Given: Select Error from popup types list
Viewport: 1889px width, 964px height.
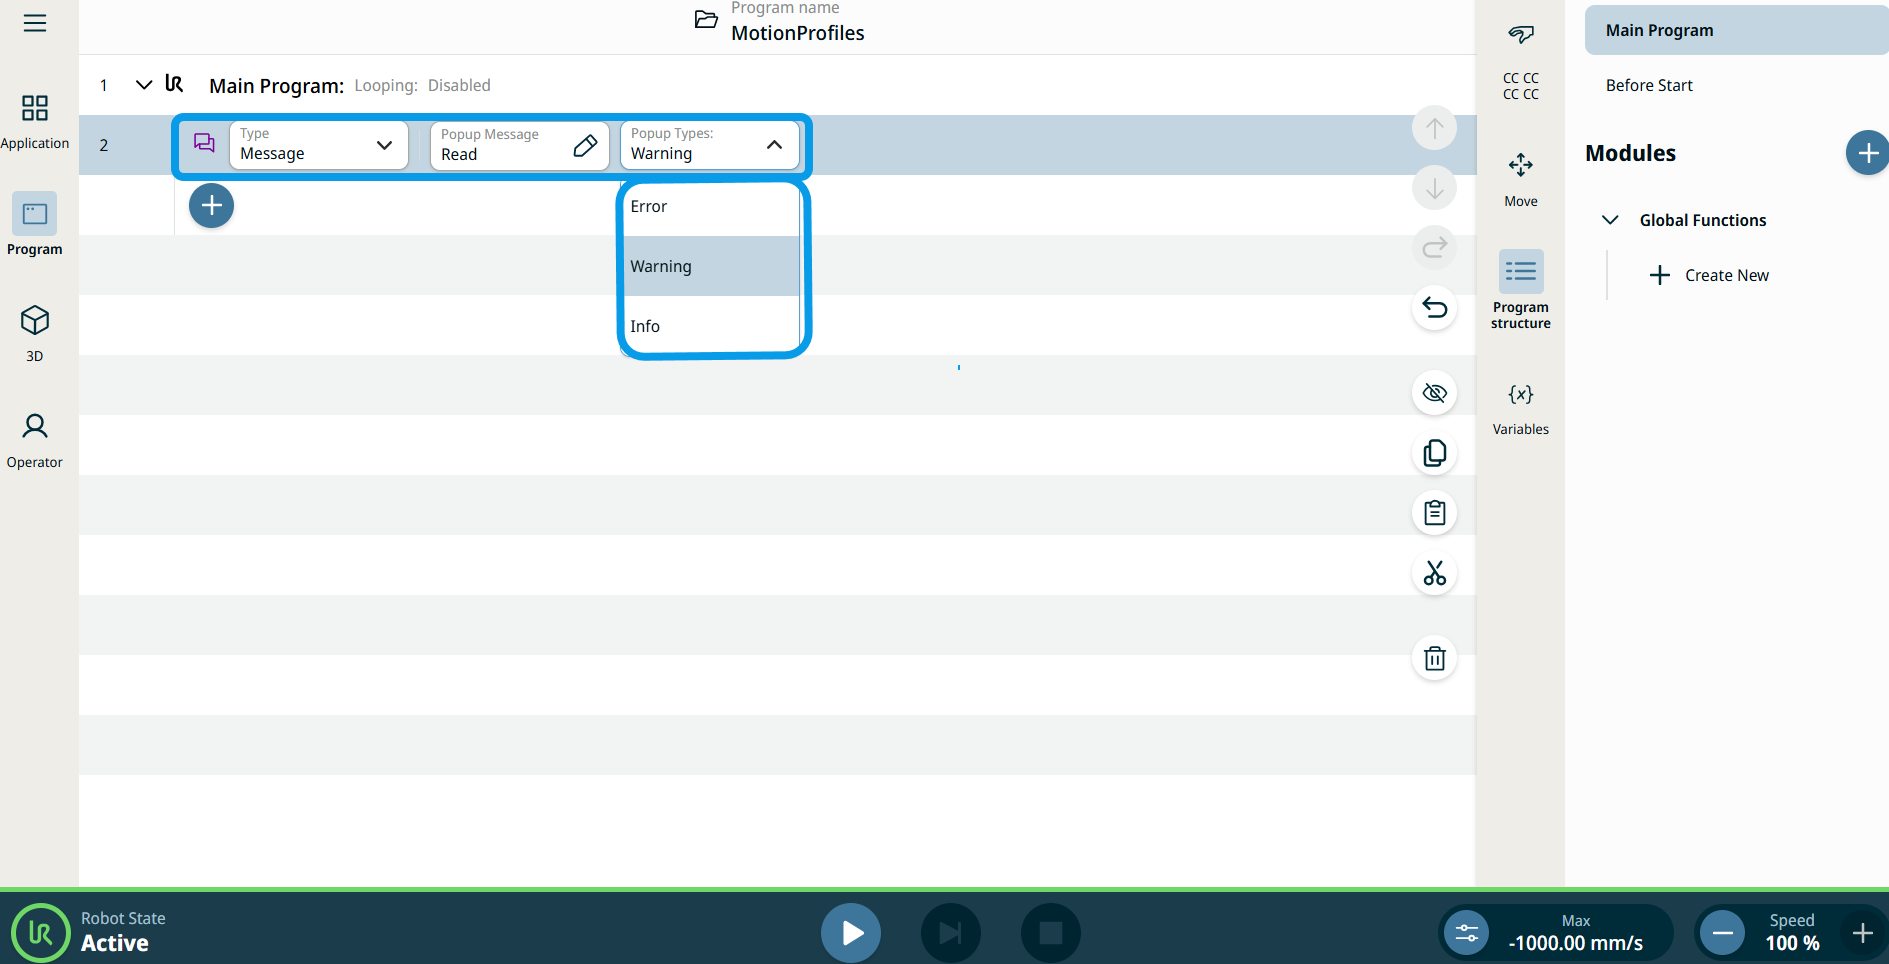Looking at the screenshot, I should pyautogui.click(x=710, y=207).
